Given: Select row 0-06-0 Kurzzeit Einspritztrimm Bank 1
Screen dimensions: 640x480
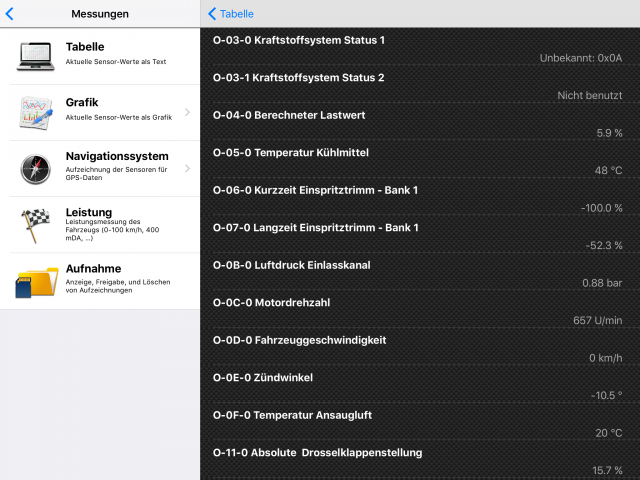Looking at the screenshot, I should pos(420,197).
